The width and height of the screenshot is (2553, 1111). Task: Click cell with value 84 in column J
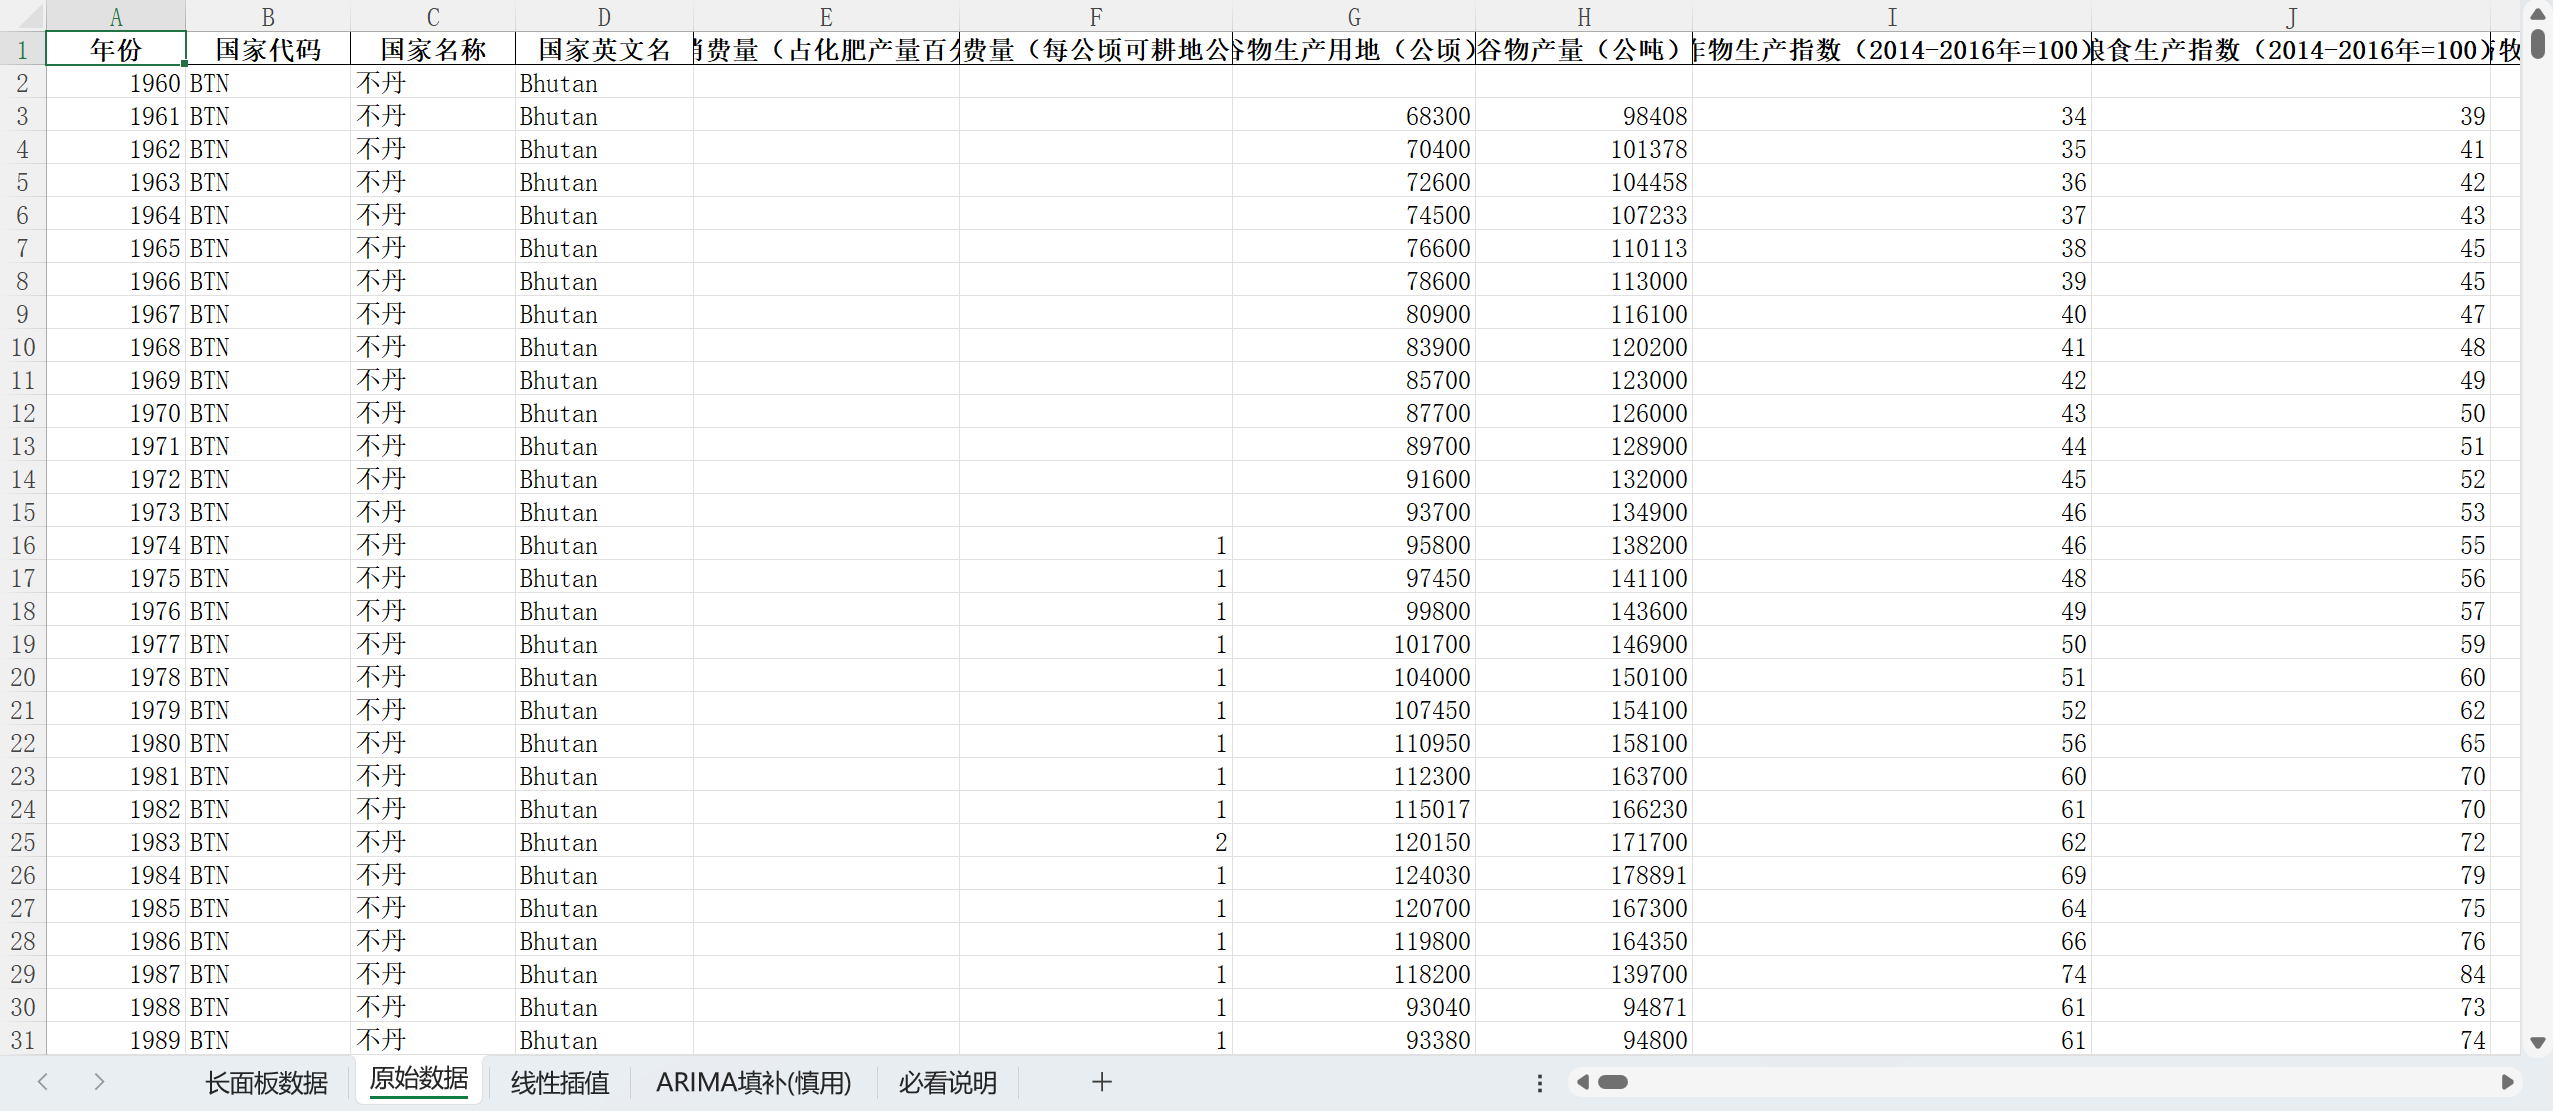[2291, 974]
